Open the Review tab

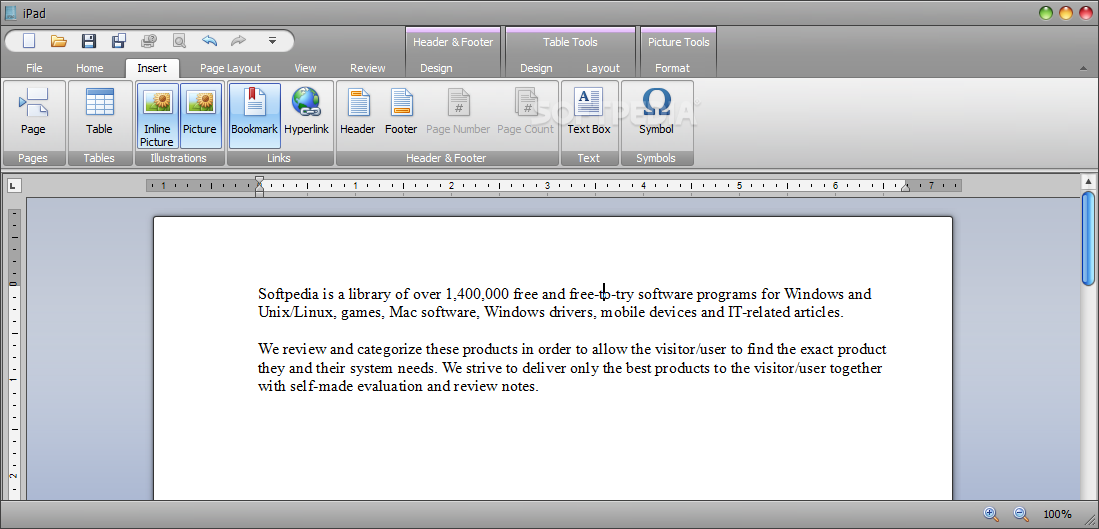pyautogui.click(x=368, y=68)
